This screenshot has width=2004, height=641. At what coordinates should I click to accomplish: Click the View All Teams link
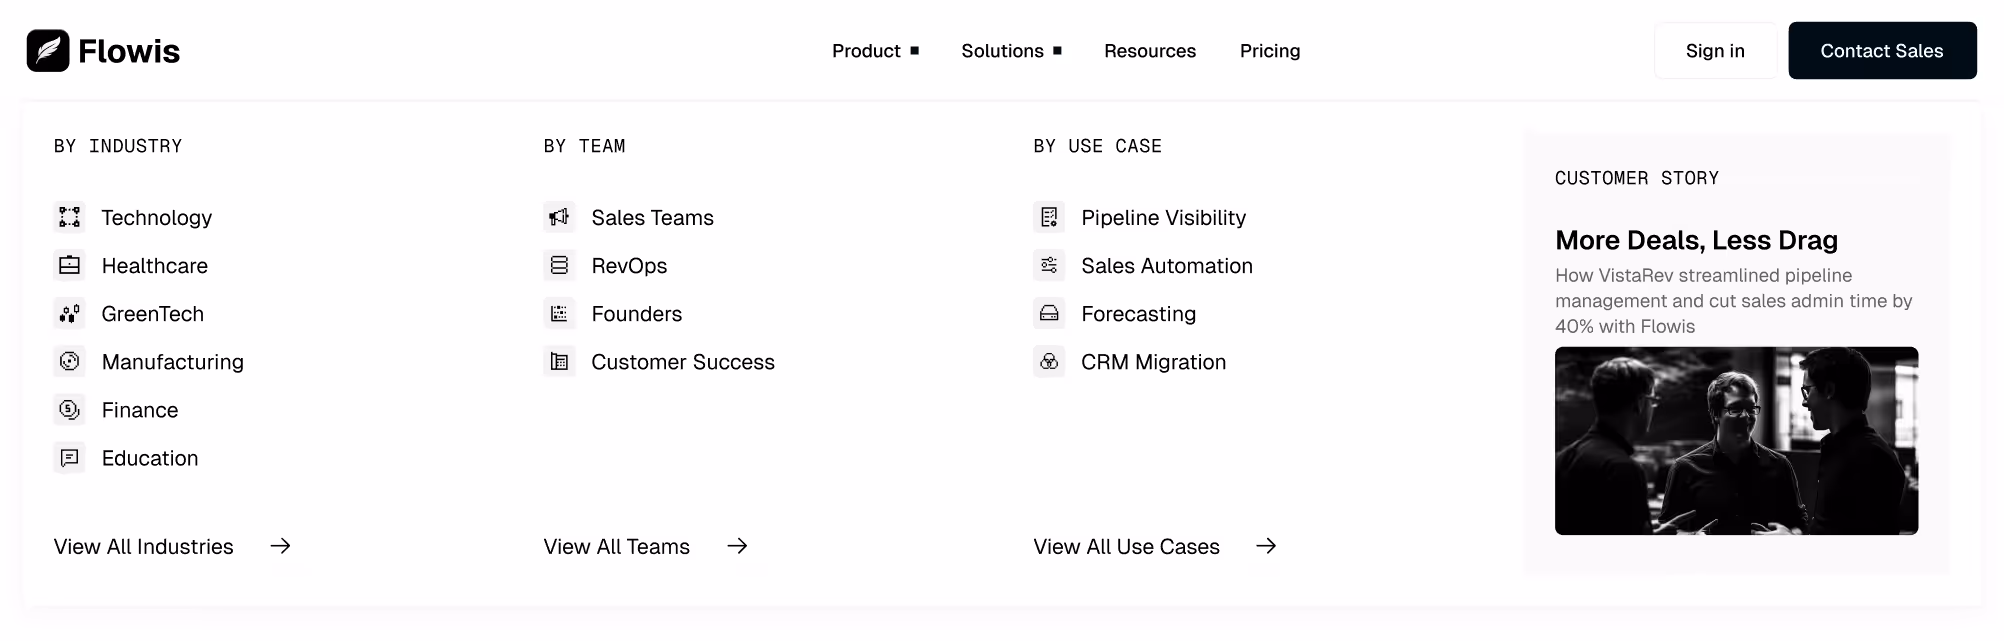pos(616,546)
